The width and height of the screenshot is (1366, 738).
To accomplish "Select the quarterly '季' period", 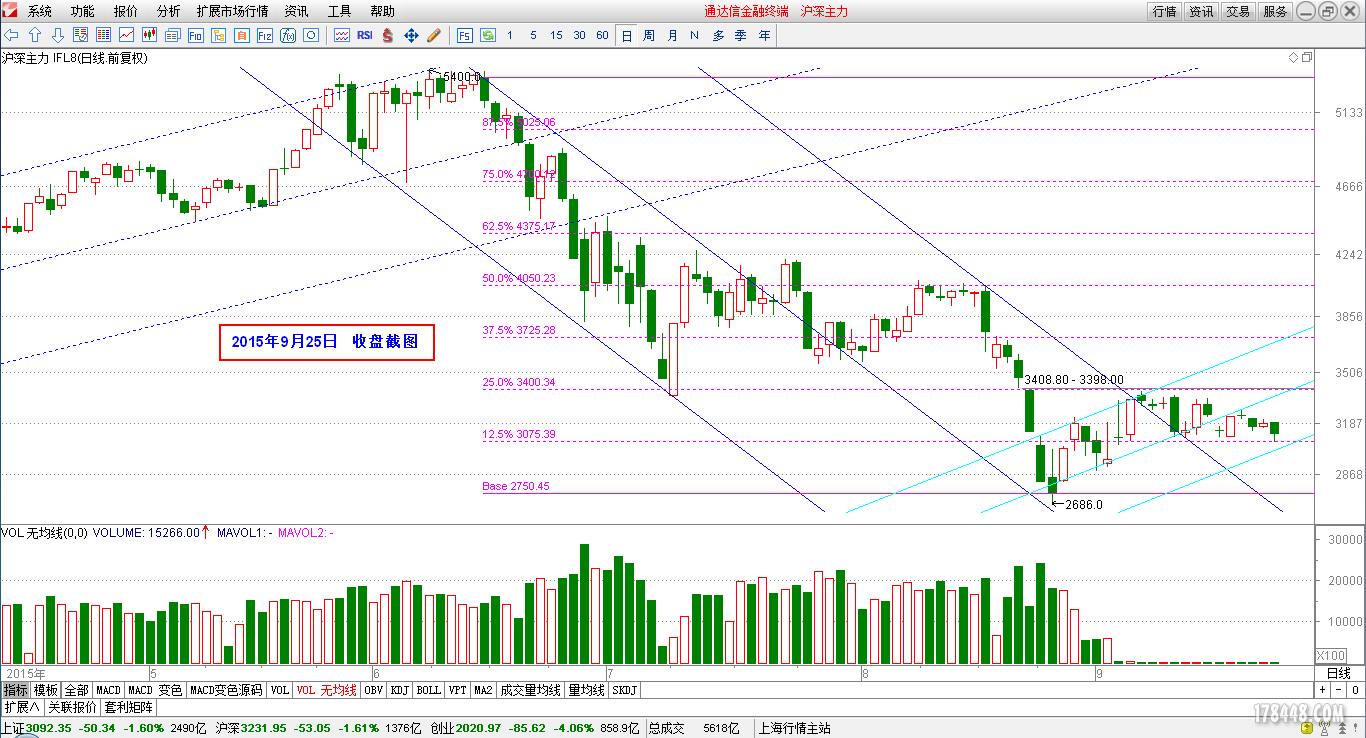I will pos(741,35).
